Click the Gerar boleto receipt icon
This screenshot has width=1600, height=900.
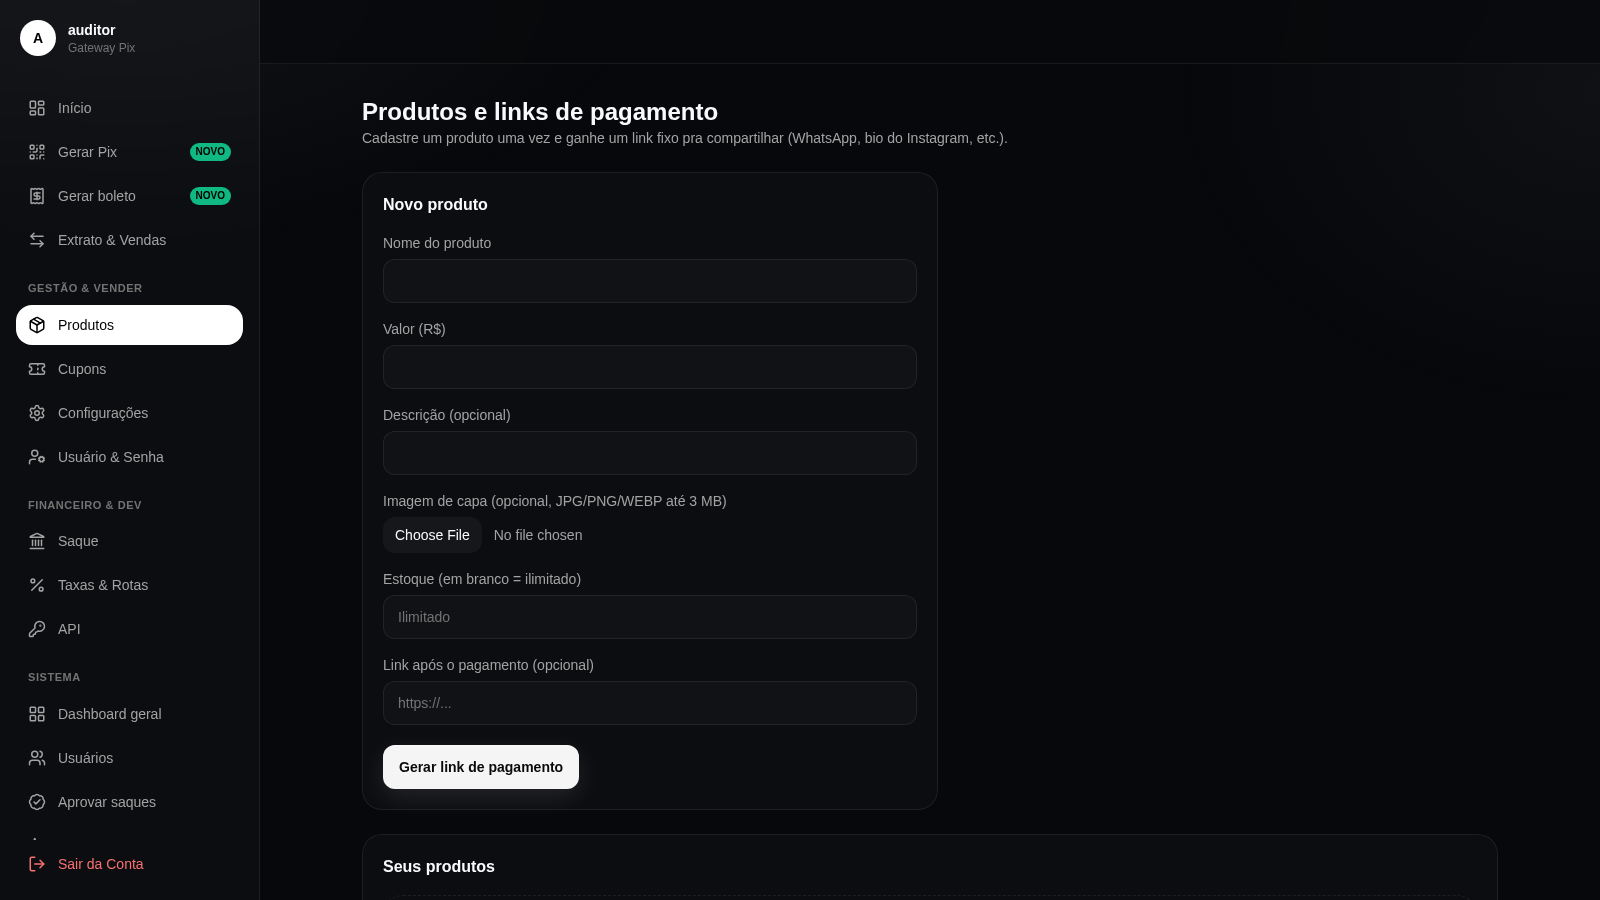37,196
